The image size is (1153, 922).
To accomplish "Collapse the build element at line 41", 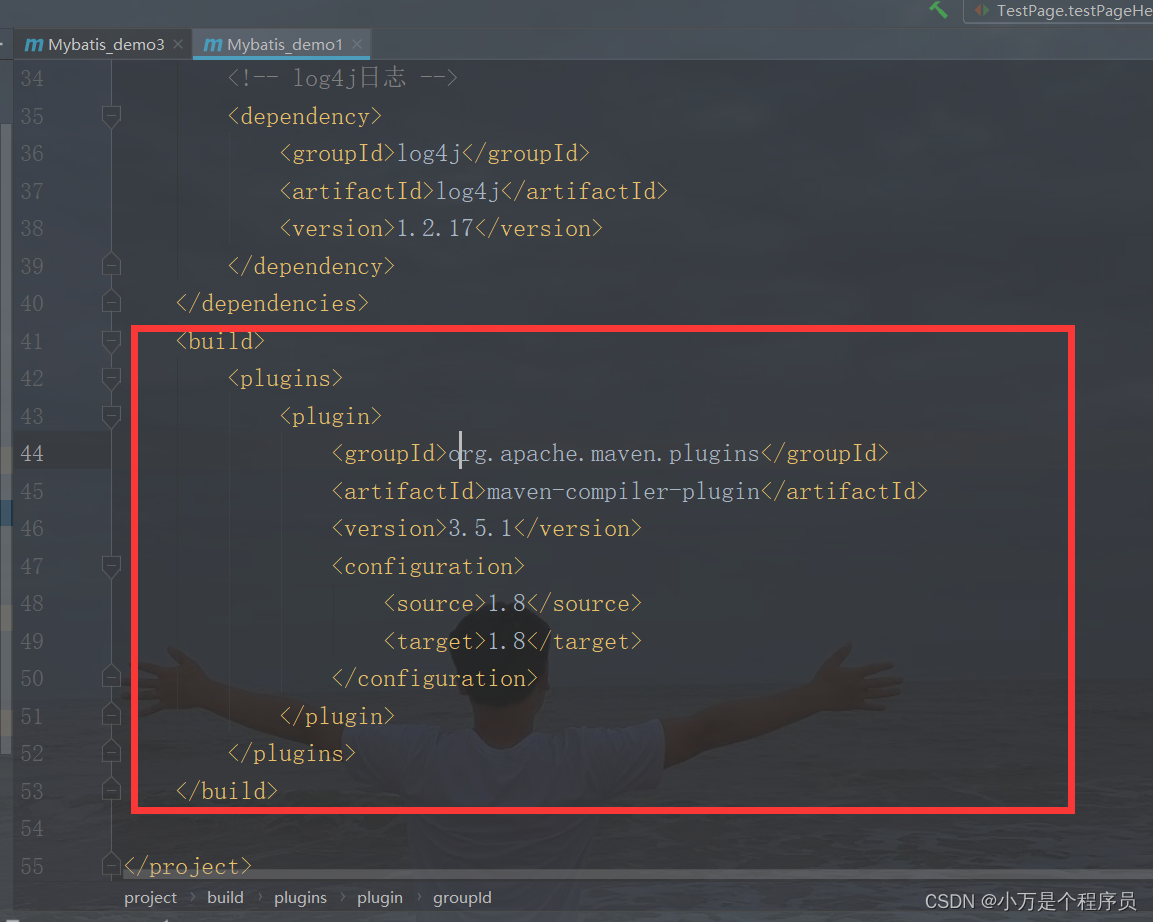I will click(x=111, y=340).
